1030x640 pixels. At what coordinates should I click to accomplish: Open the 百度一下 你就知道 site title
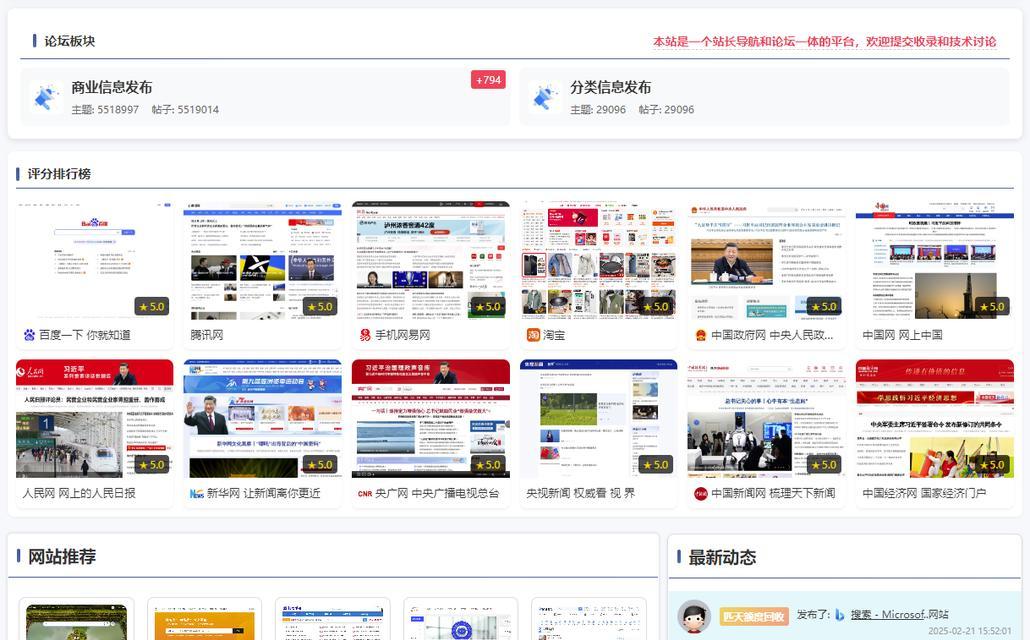click(x=85, y=335)
